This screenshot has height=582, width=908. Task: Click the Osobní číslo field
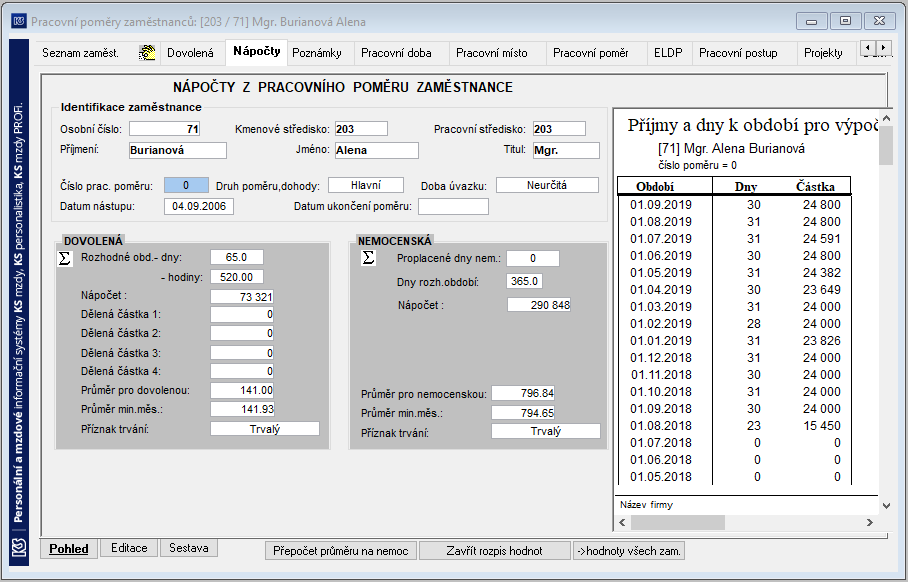tap(164, 129)
